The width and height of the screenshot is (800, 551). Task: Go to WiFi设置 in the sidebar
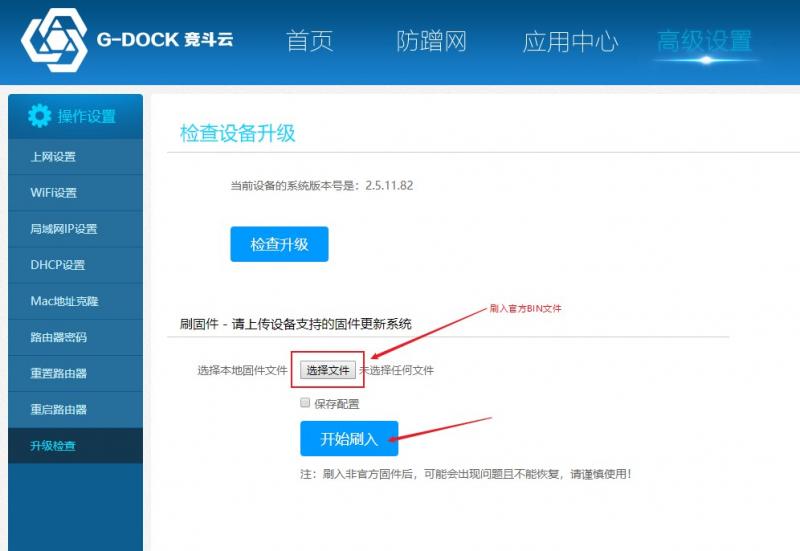point(54,193)
